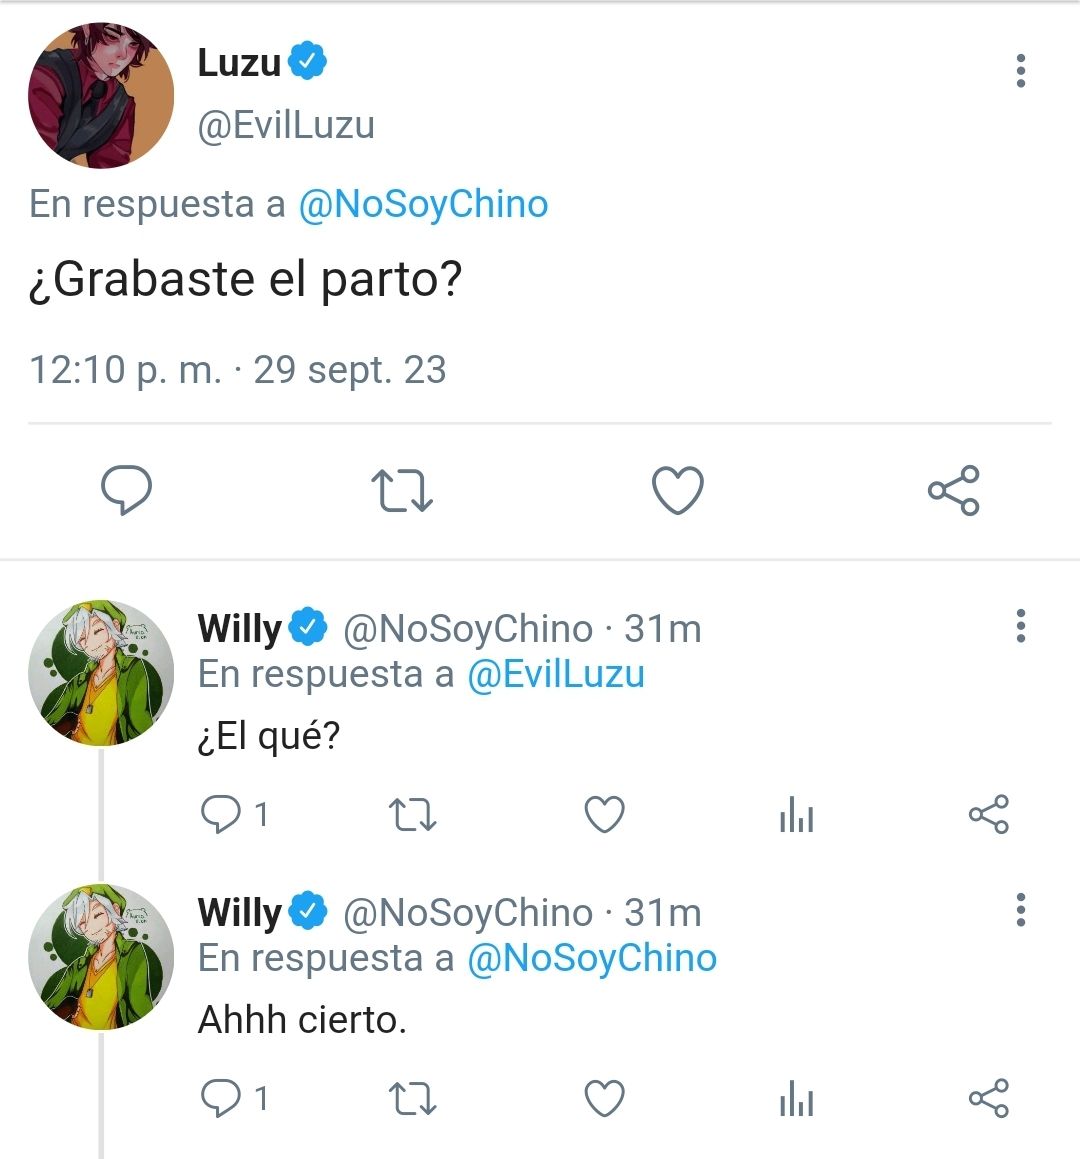Open @EvilLuzu mention in Willy's reply
The image size is (1080, 1159).
point(556,674)
